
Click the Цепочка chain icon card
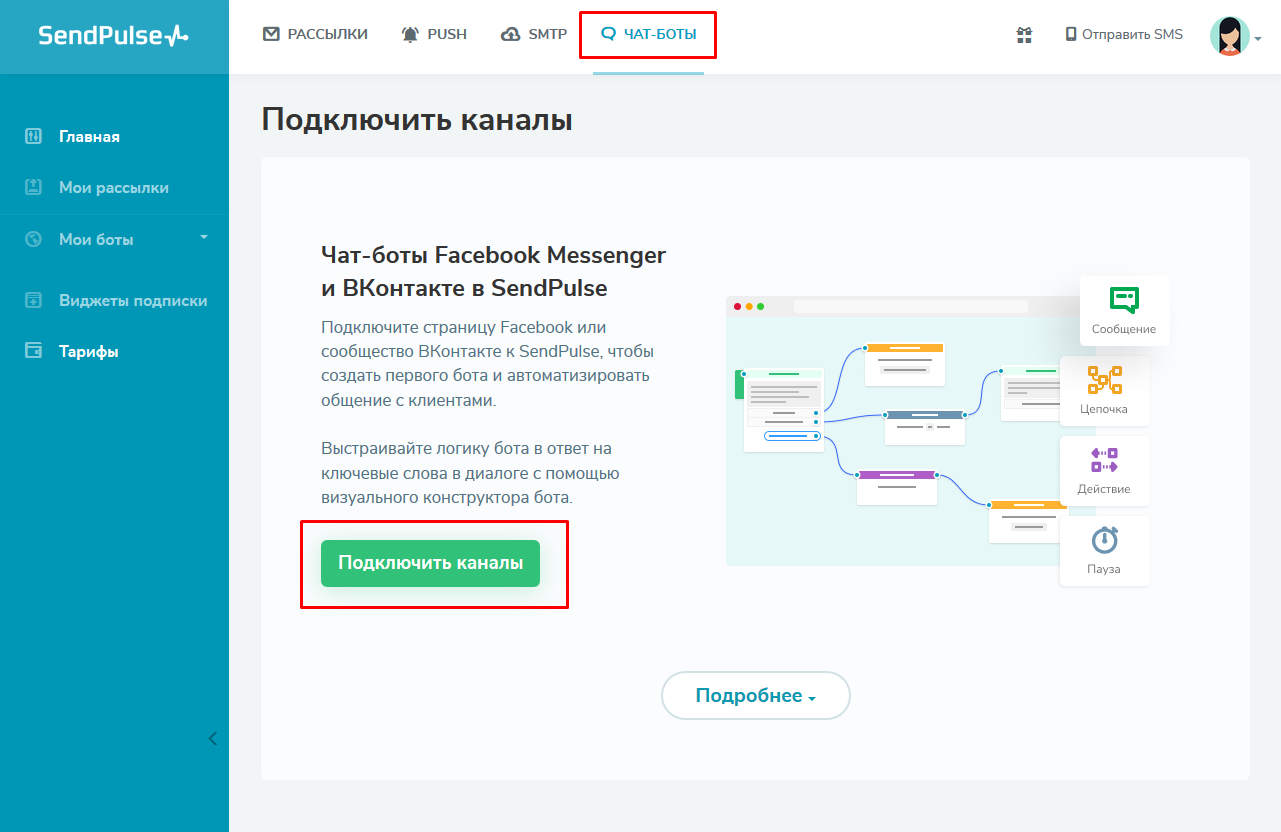pos(1104,391)
